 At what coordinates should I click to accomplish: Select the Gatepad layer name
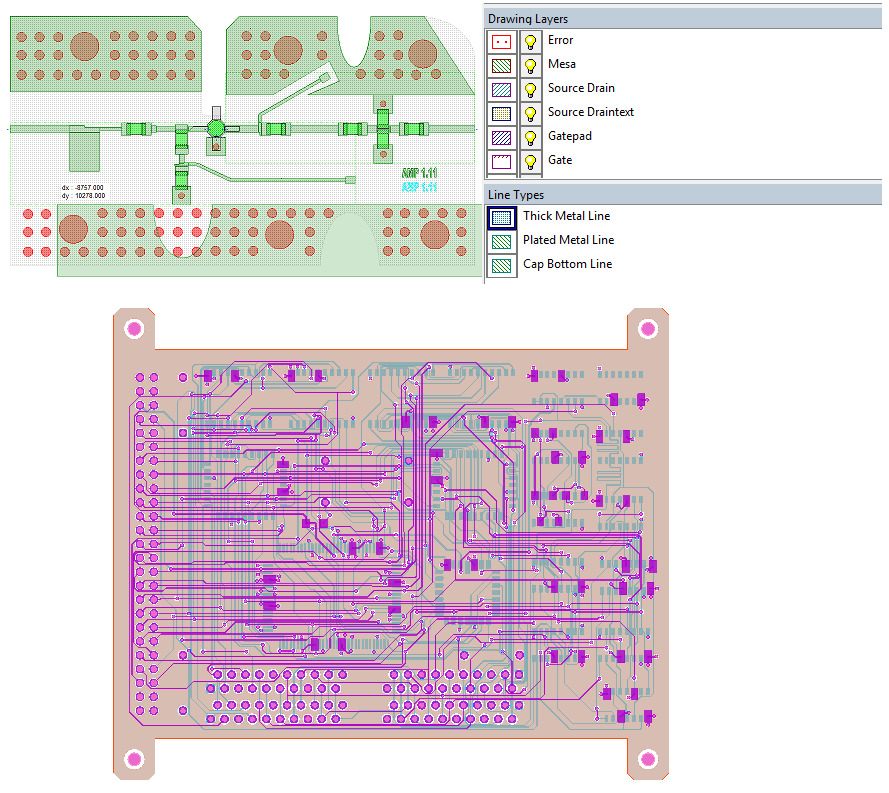[570, 136]
